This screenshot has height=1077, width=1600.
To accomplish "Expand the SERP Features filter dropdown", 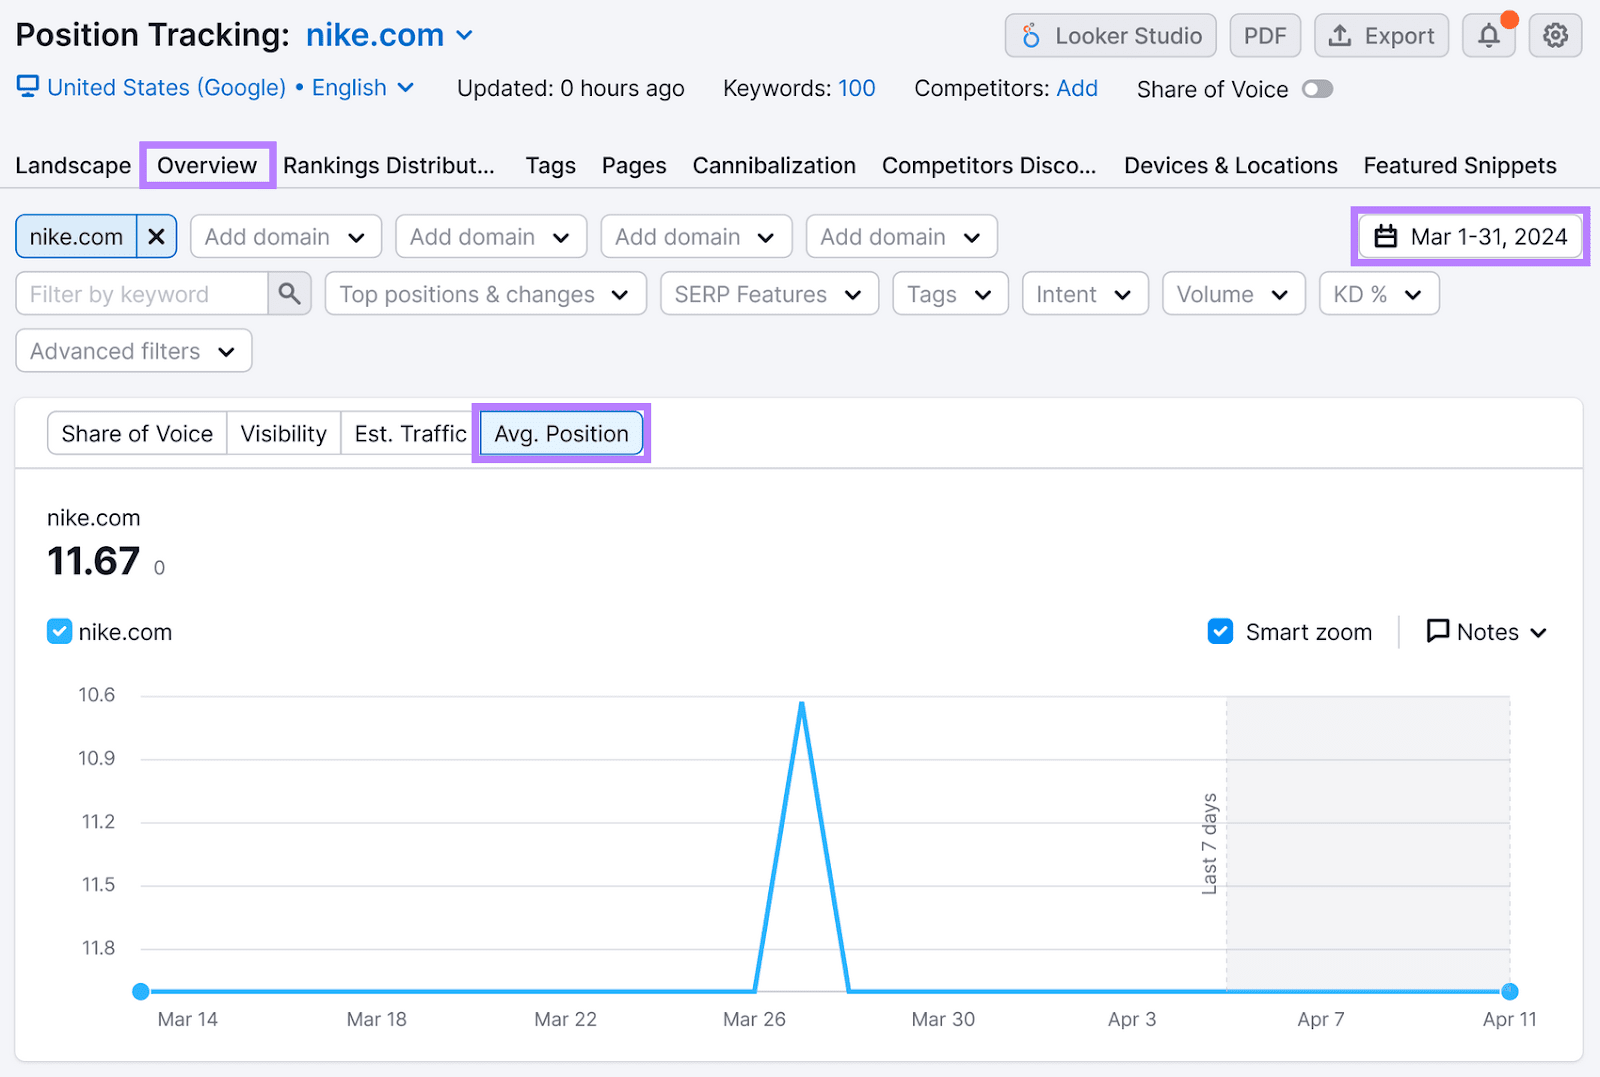I will click(x=768, y=294).
